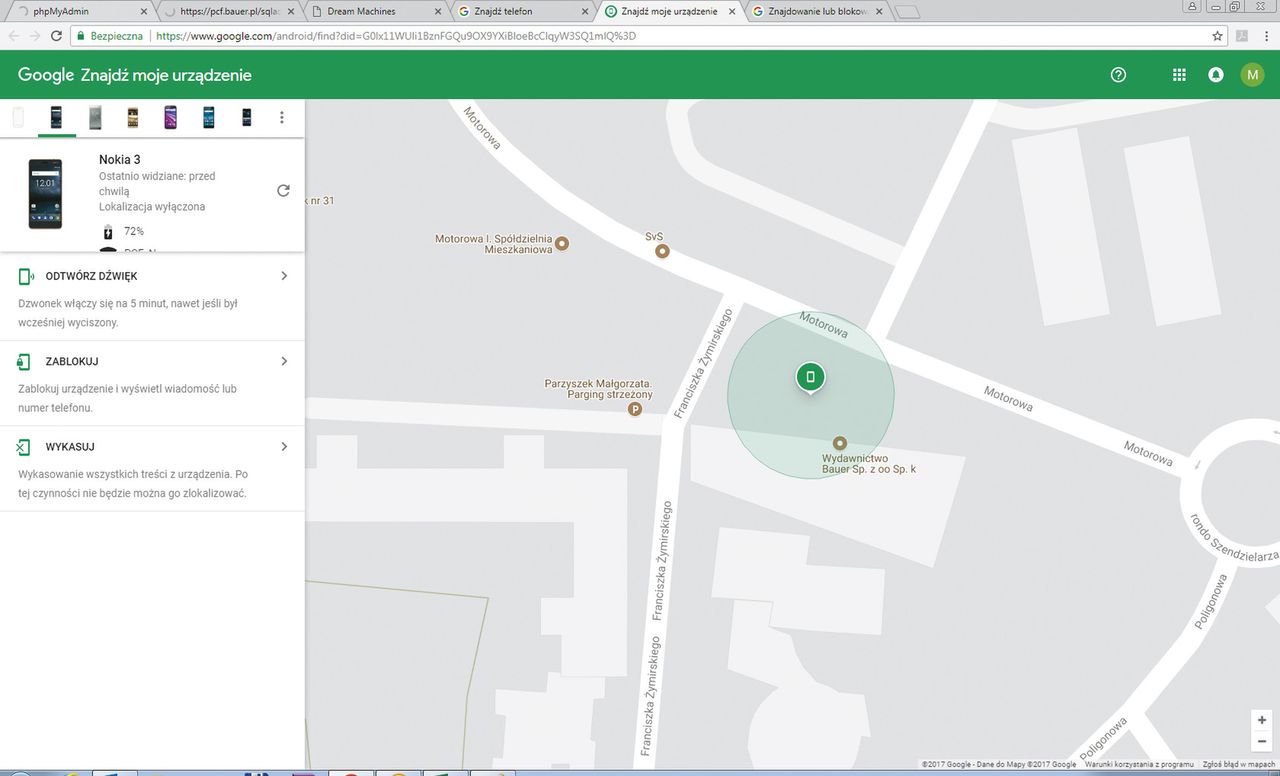The width and height of the screenshot is (1280, 776).
Task: Select the gold phone device
Action: tap(132, 117)
